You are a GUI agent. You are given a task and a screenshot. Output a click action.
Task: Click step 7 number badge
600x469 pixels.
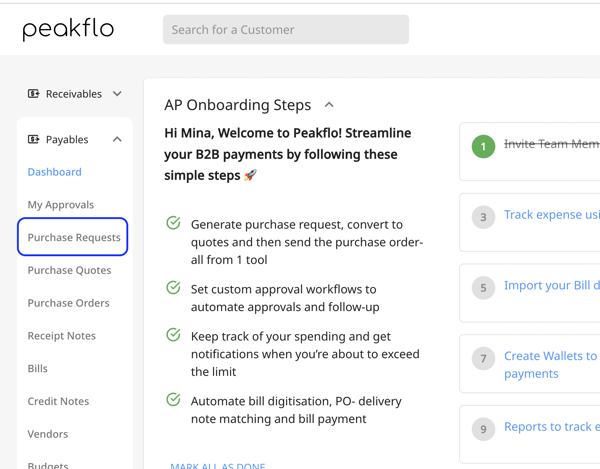483,358
